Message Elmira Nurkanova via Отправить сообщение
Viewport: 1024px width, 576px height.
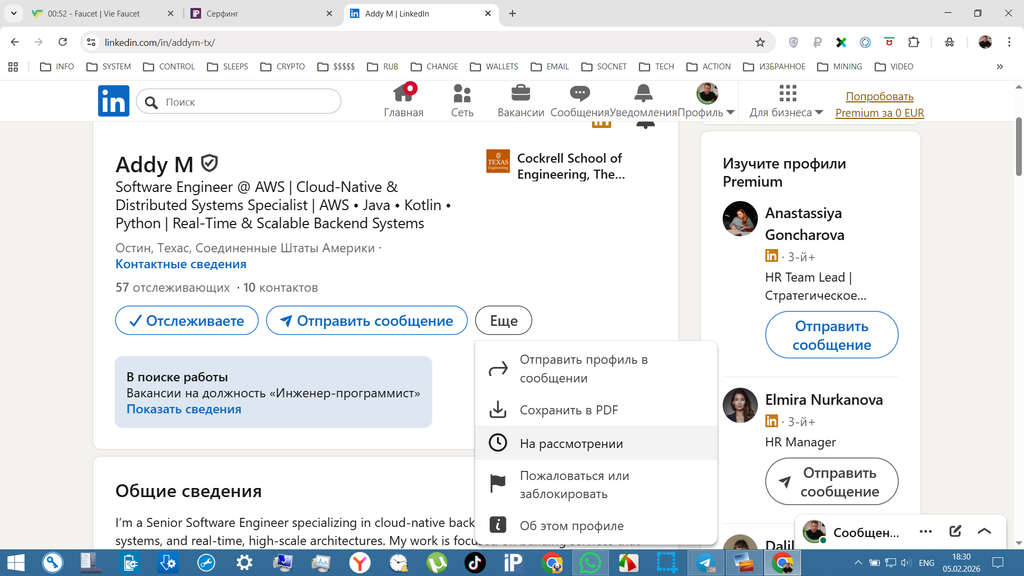click(x=831, y=482)
